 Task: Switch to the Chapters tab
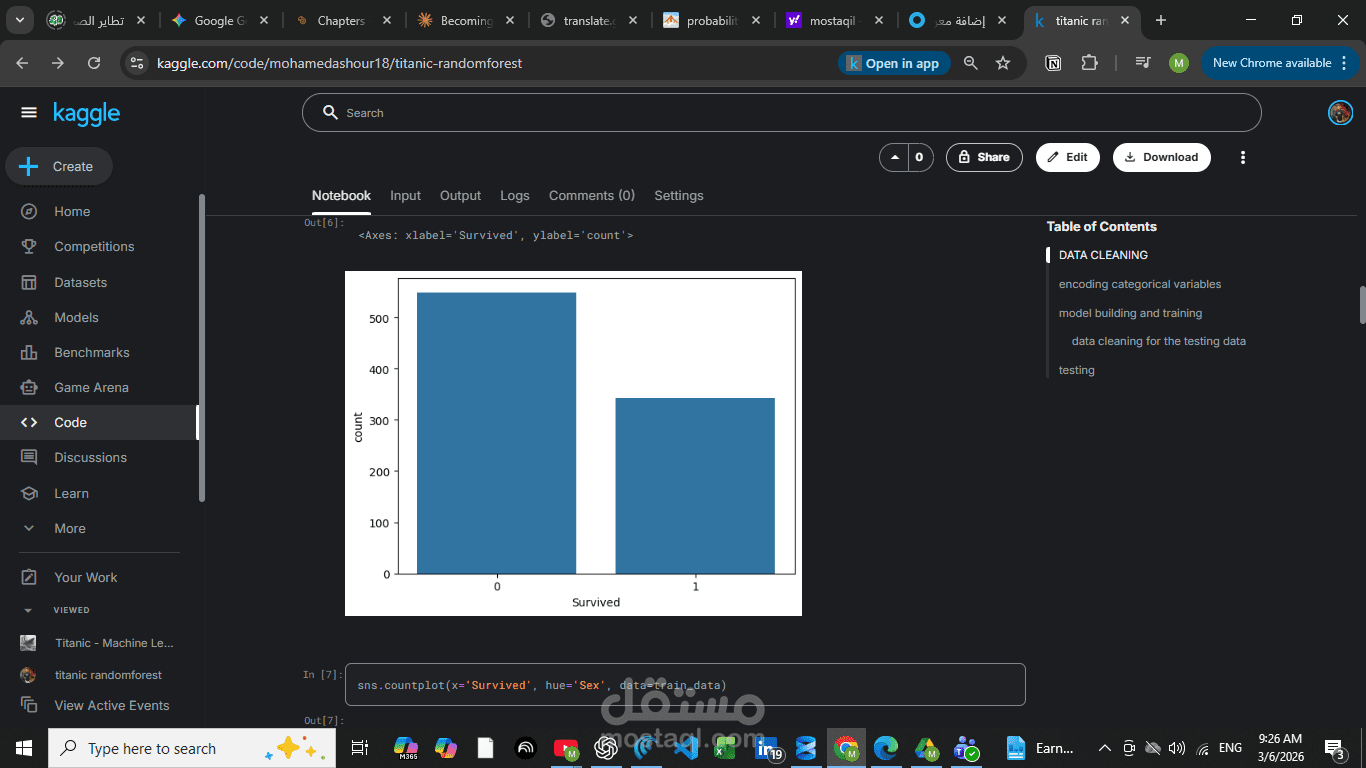pyautogui.click(x=341, y=20)
